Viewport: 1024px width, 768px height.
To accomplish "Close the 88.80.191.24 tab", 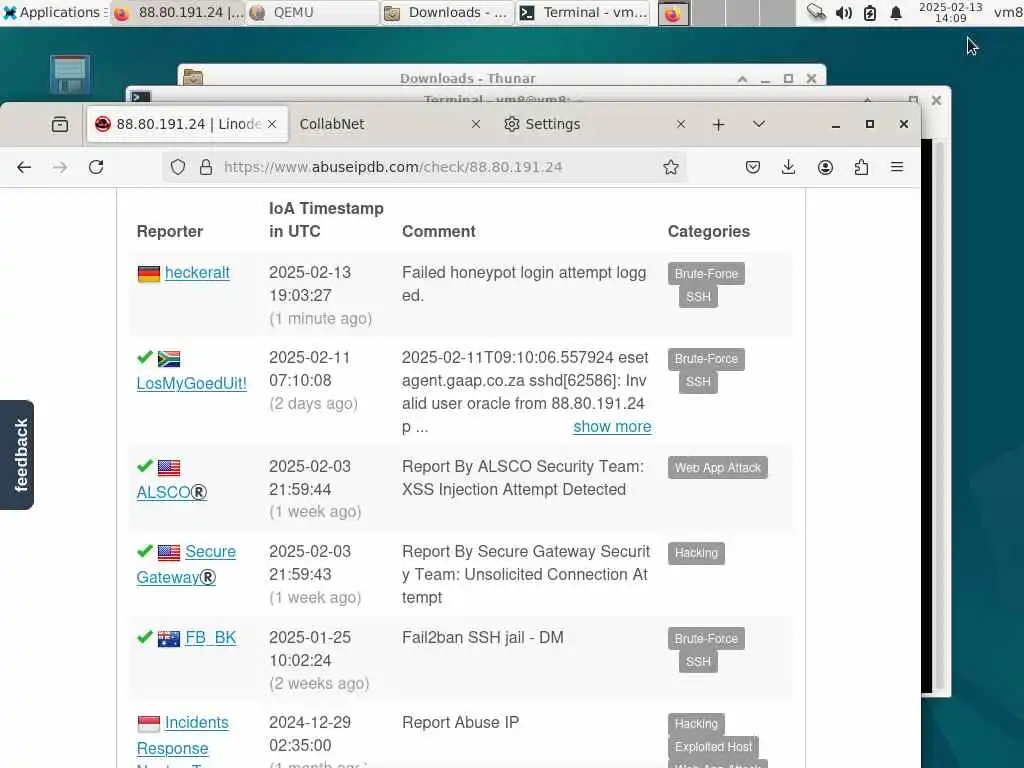I will pos(272,124).
